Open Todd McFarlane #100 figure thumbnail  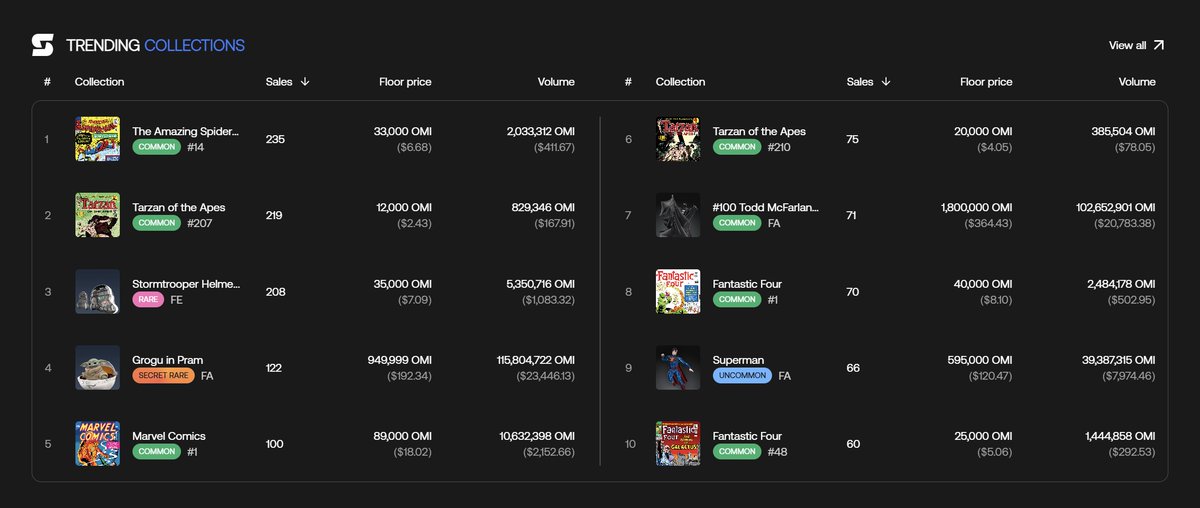click(x=678, y=215)
